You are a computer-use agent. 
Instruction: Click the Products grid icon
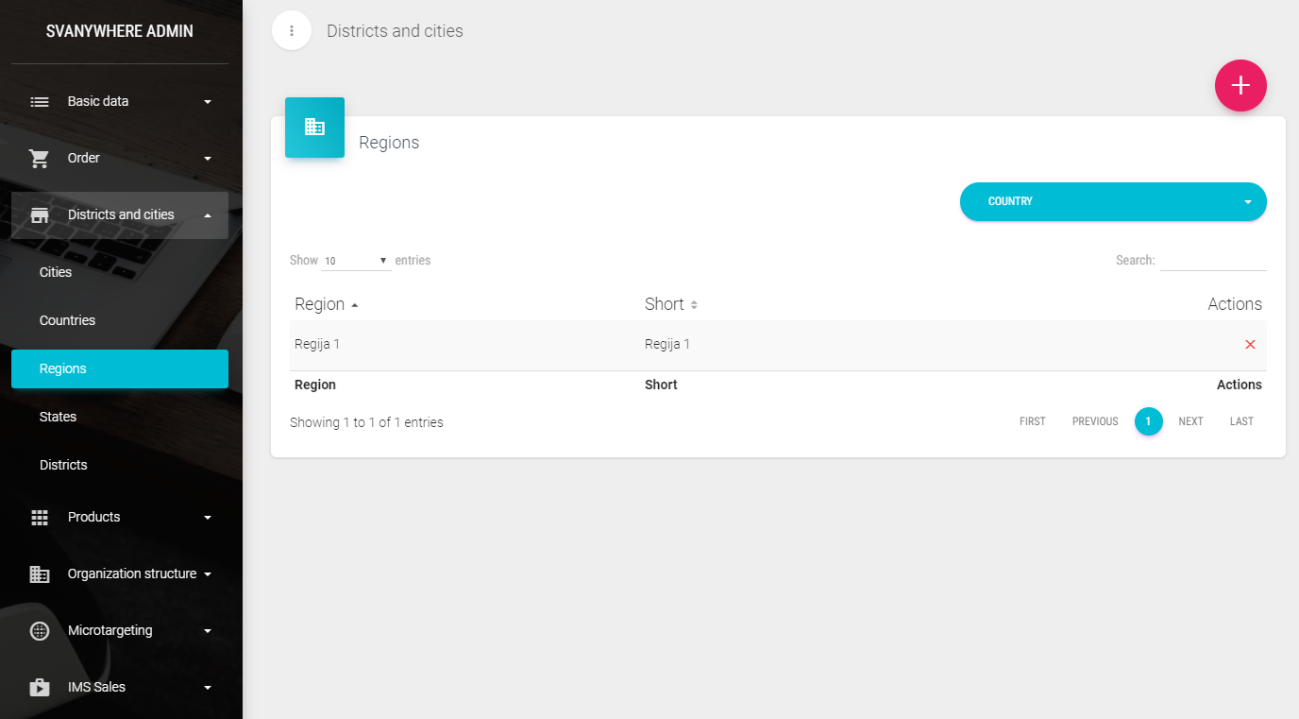click(x=39, y=517)
